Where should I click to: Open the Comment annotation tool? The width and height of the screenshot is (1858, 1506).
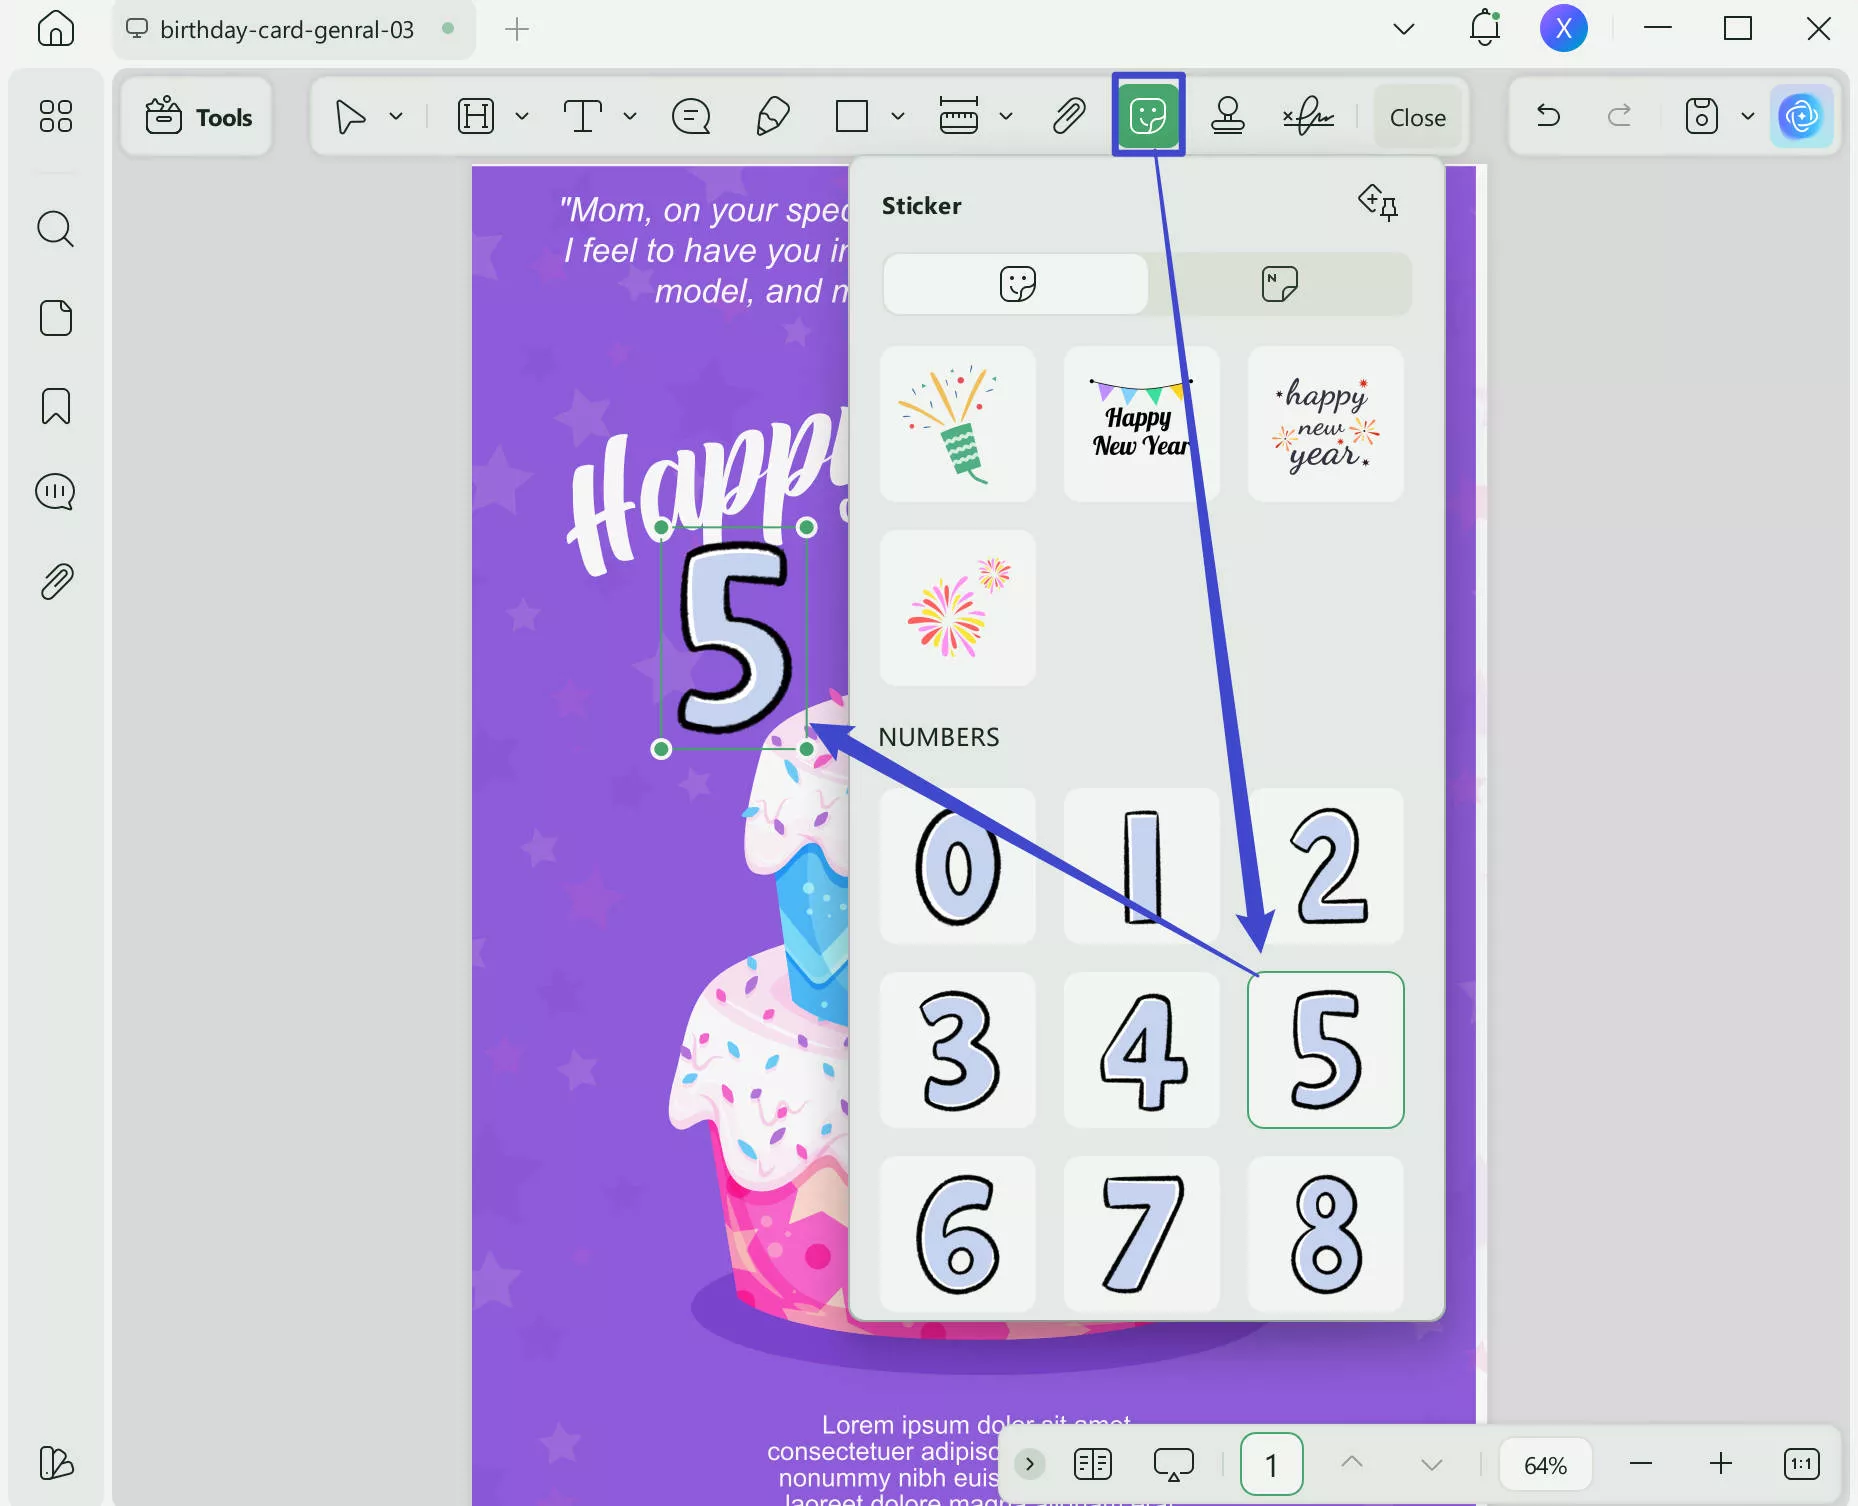coord(690,116)
